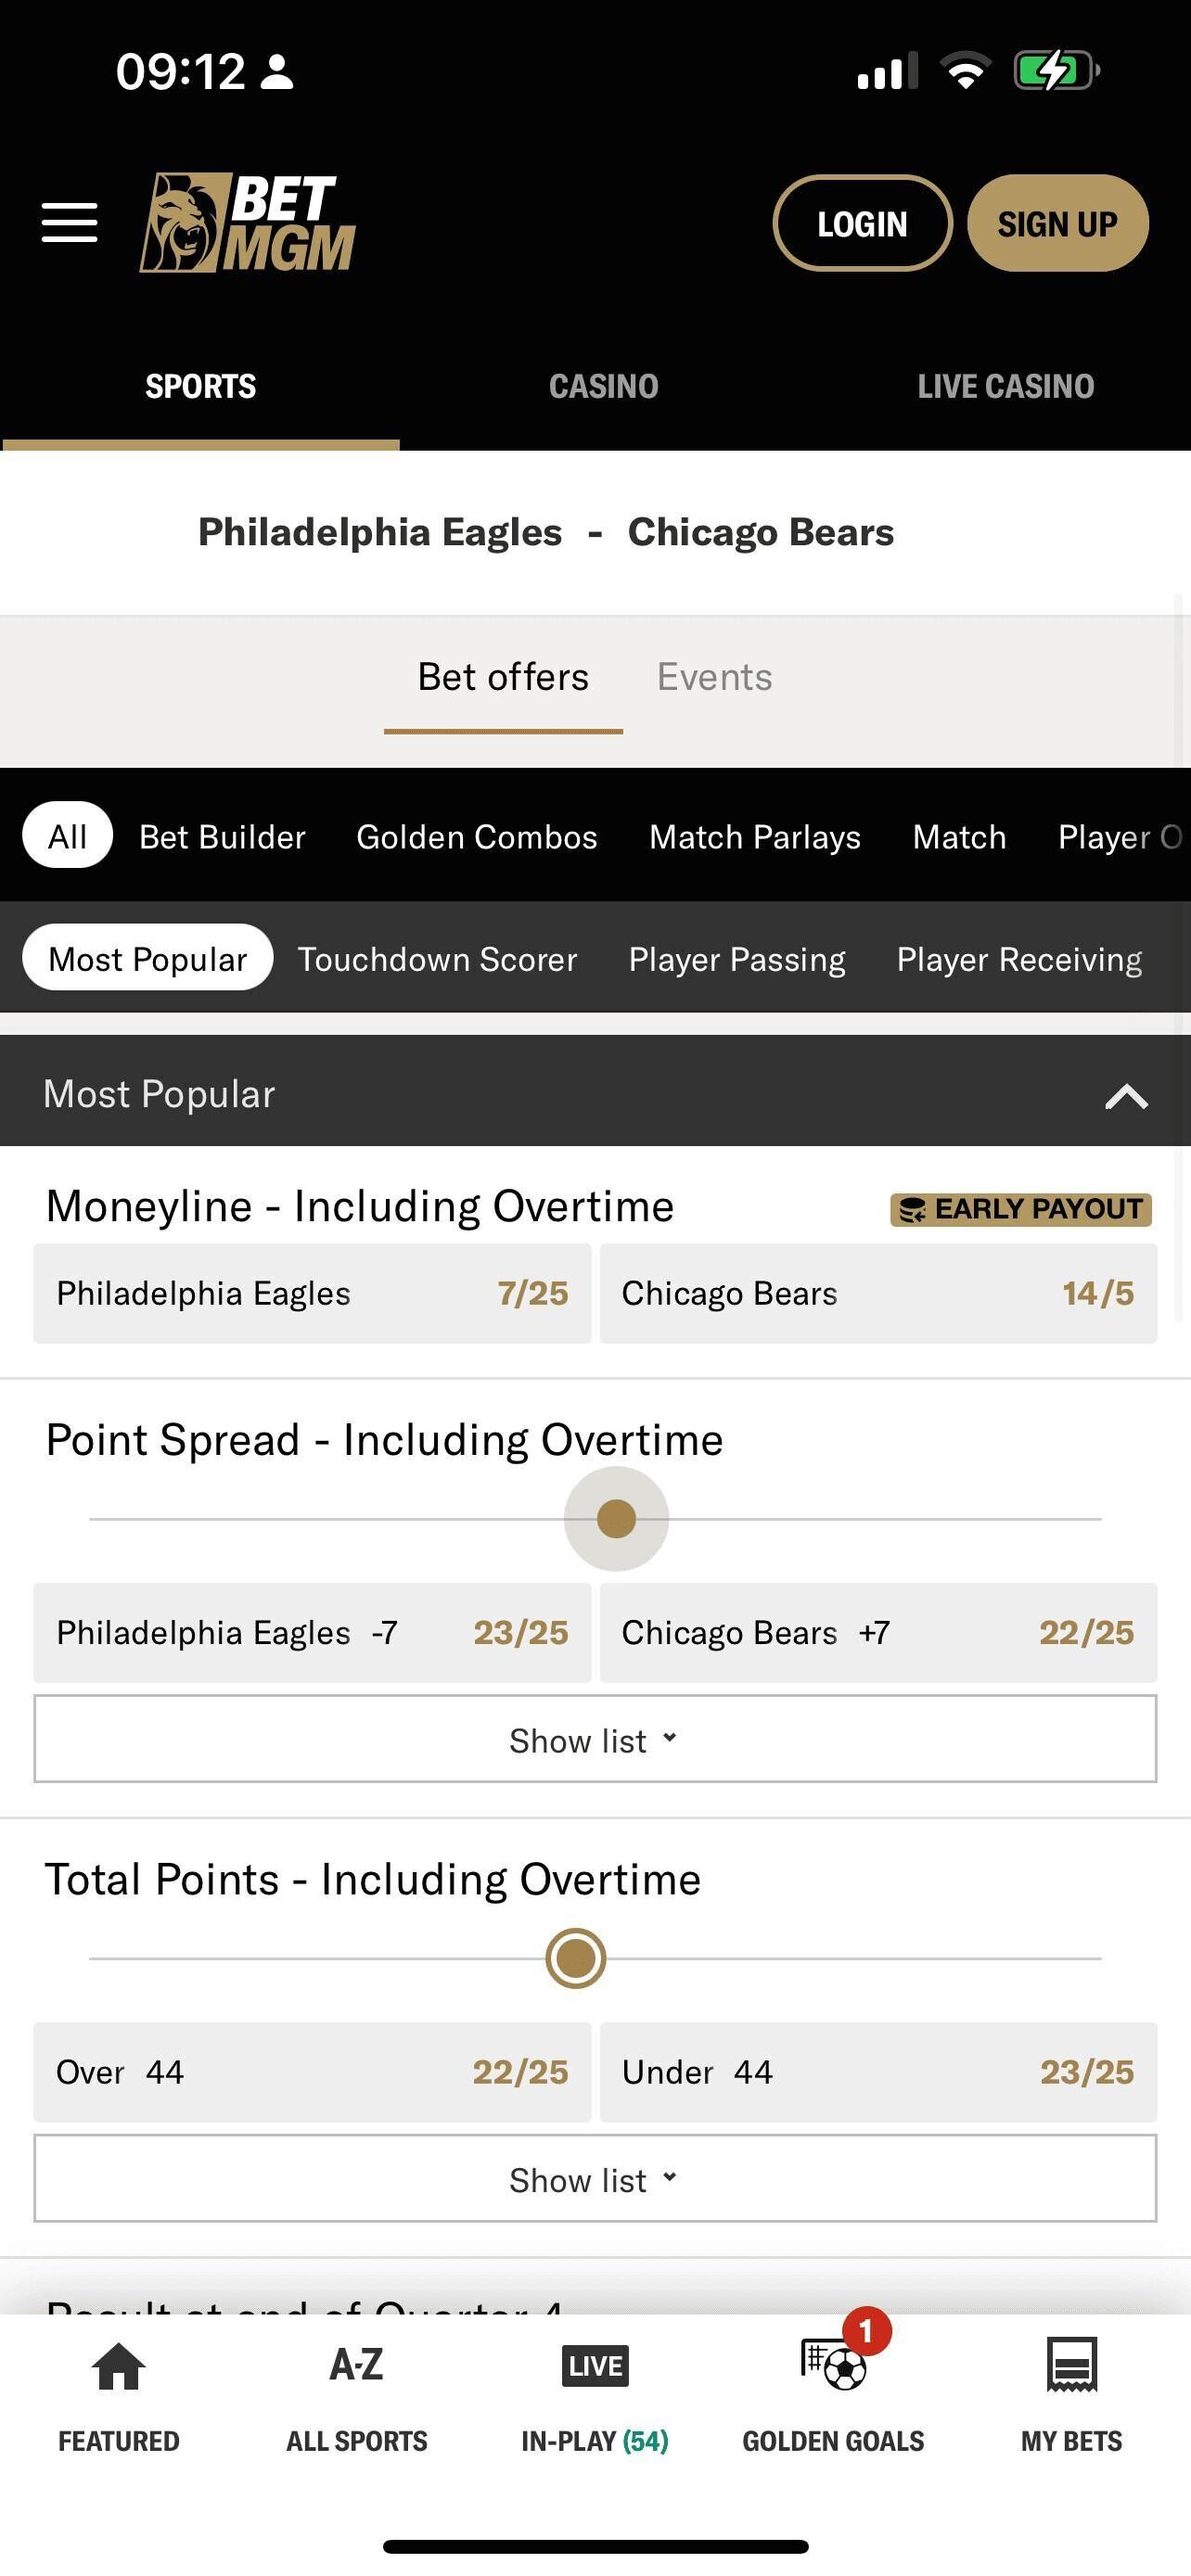Open the hamburger menu
Image resolution: width=1191 pixels, height=2576 pixels.
[x=69, y=222]
